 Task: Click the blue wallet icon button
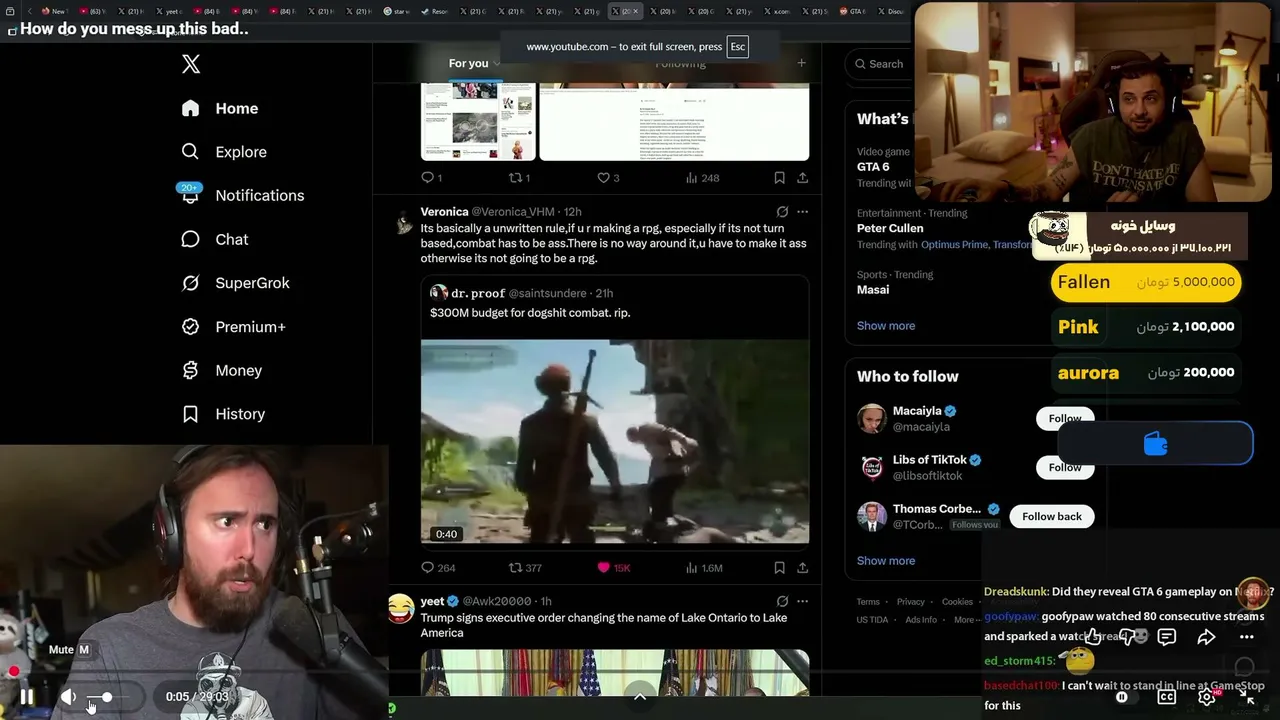[1155, 444]
